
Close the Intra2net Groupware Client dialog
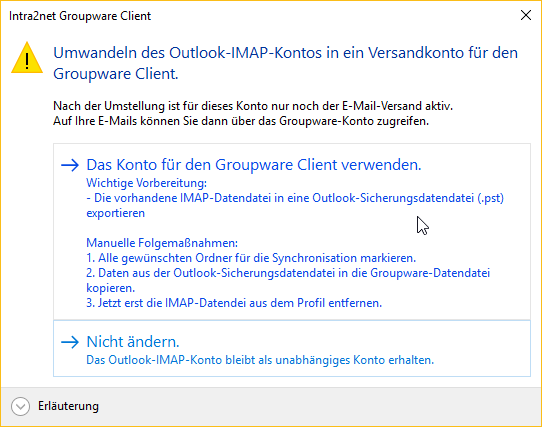point(526,15)
